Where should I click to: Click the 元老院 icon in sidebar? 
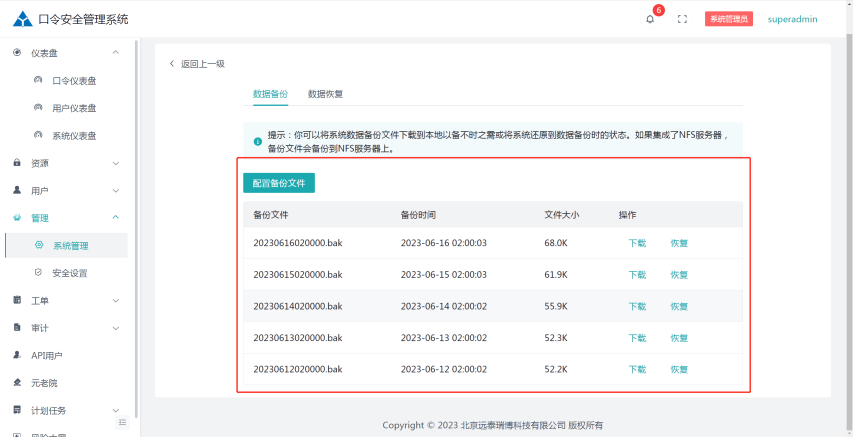(x=17, y=383)
